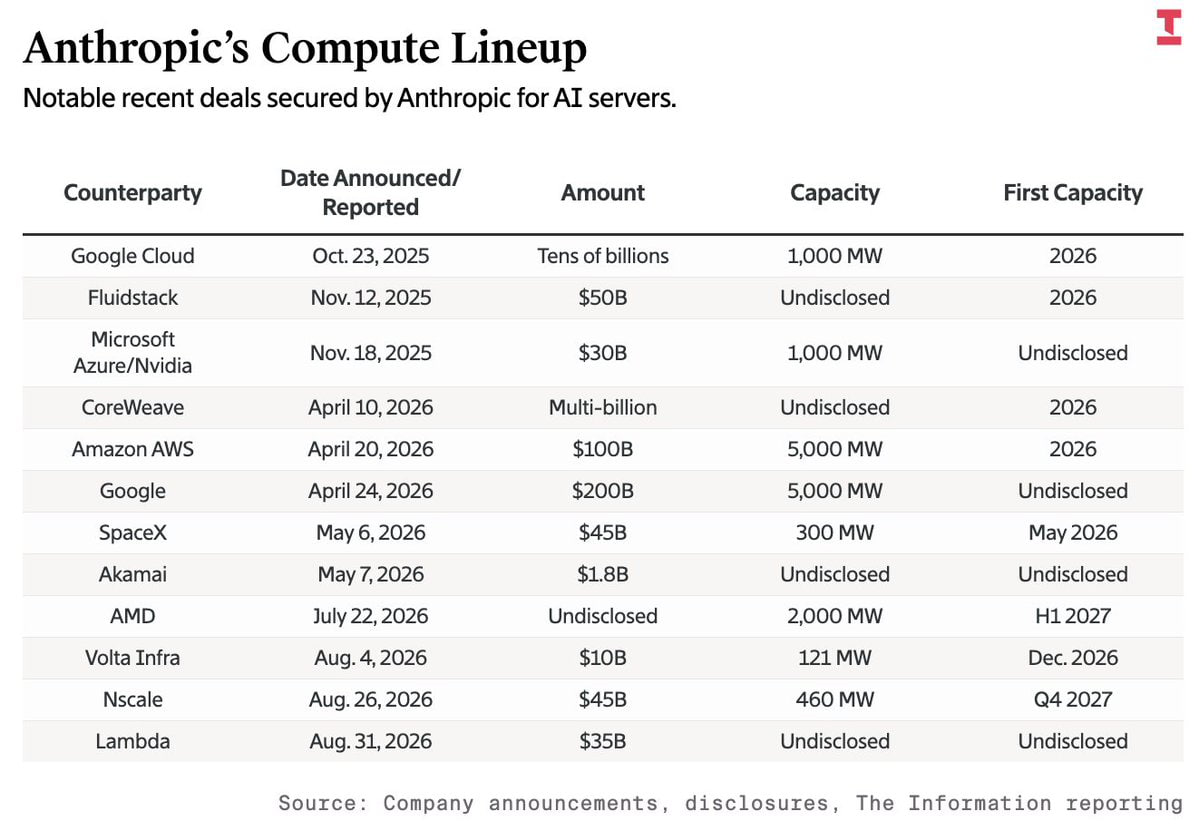This screenshot has width=1199, height=831.
Task: Click the Amount column header
Action: click(x=603, y=193)
